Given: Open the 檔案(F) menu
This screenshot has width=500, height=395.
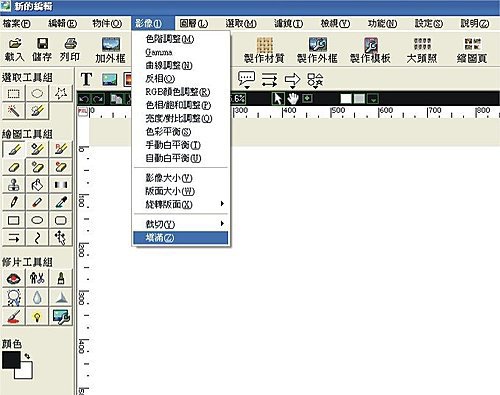Looking at the screenshot, I should click(16, 24).
